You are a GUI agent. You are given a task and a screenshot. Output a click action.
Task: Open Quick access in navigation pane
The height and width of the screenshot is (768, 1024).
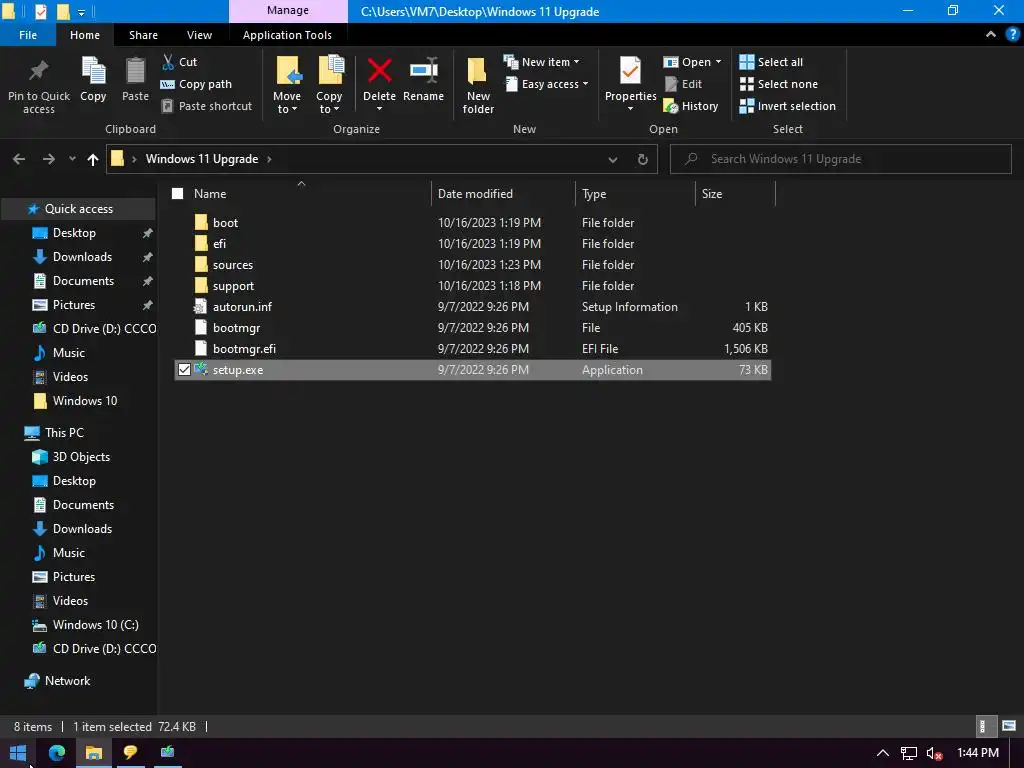[78, 208]
